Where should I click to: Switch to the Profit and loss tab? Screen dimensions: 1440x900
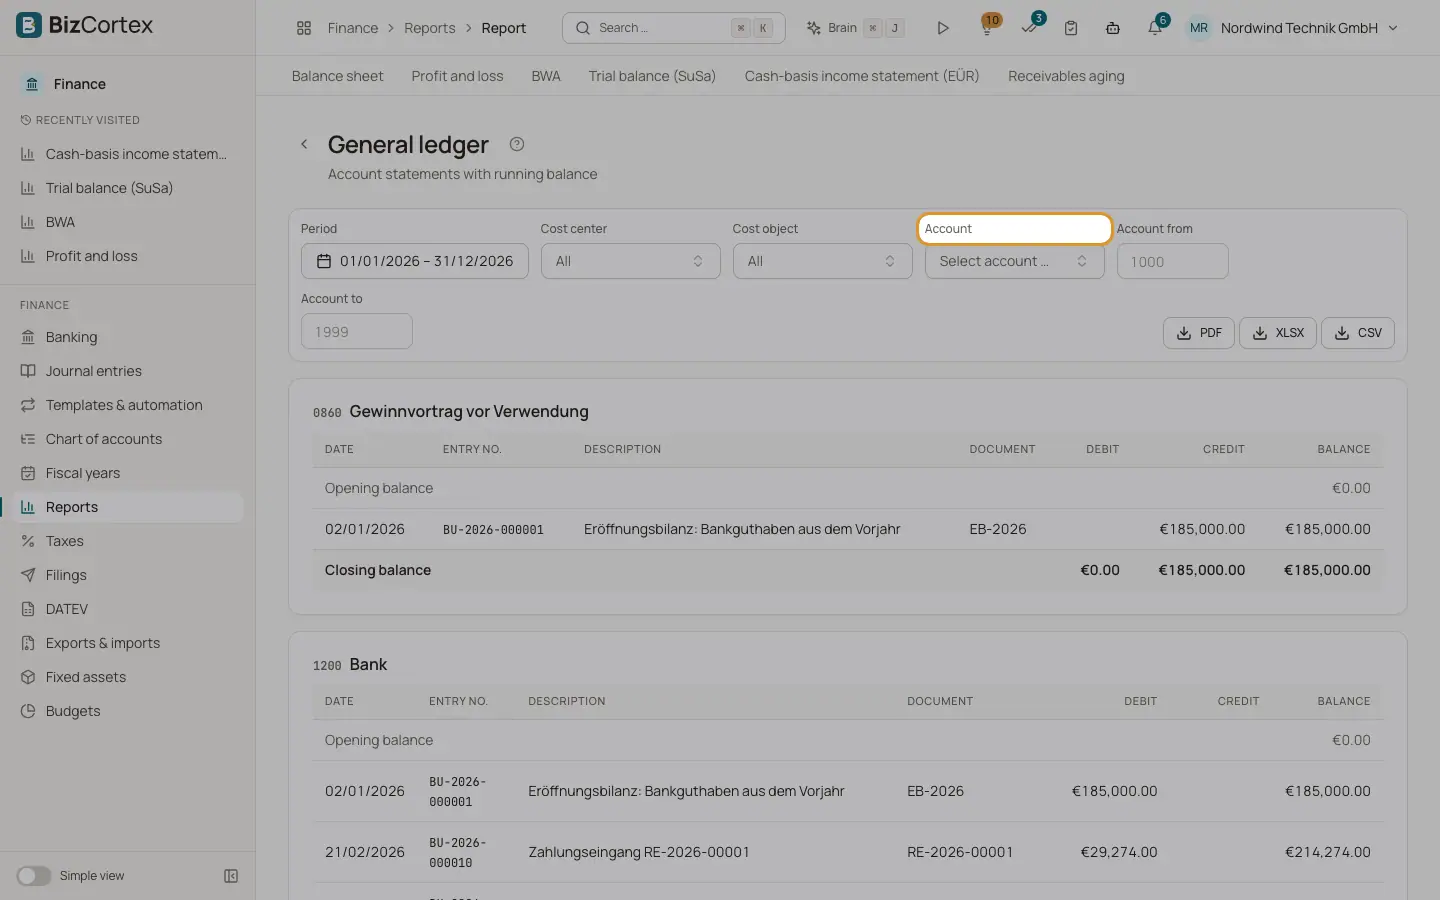(457, 76)
